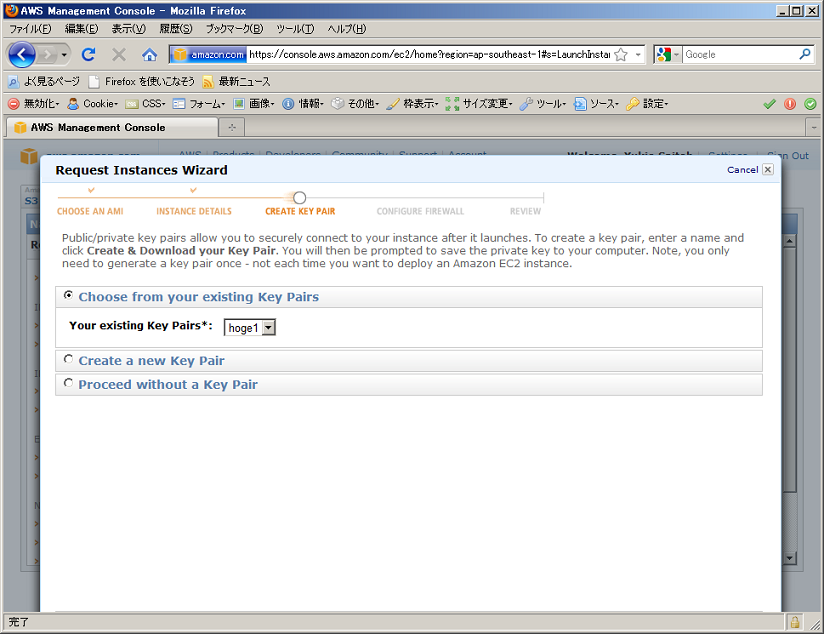Go to the Firefox home page icon

[149, 54]
